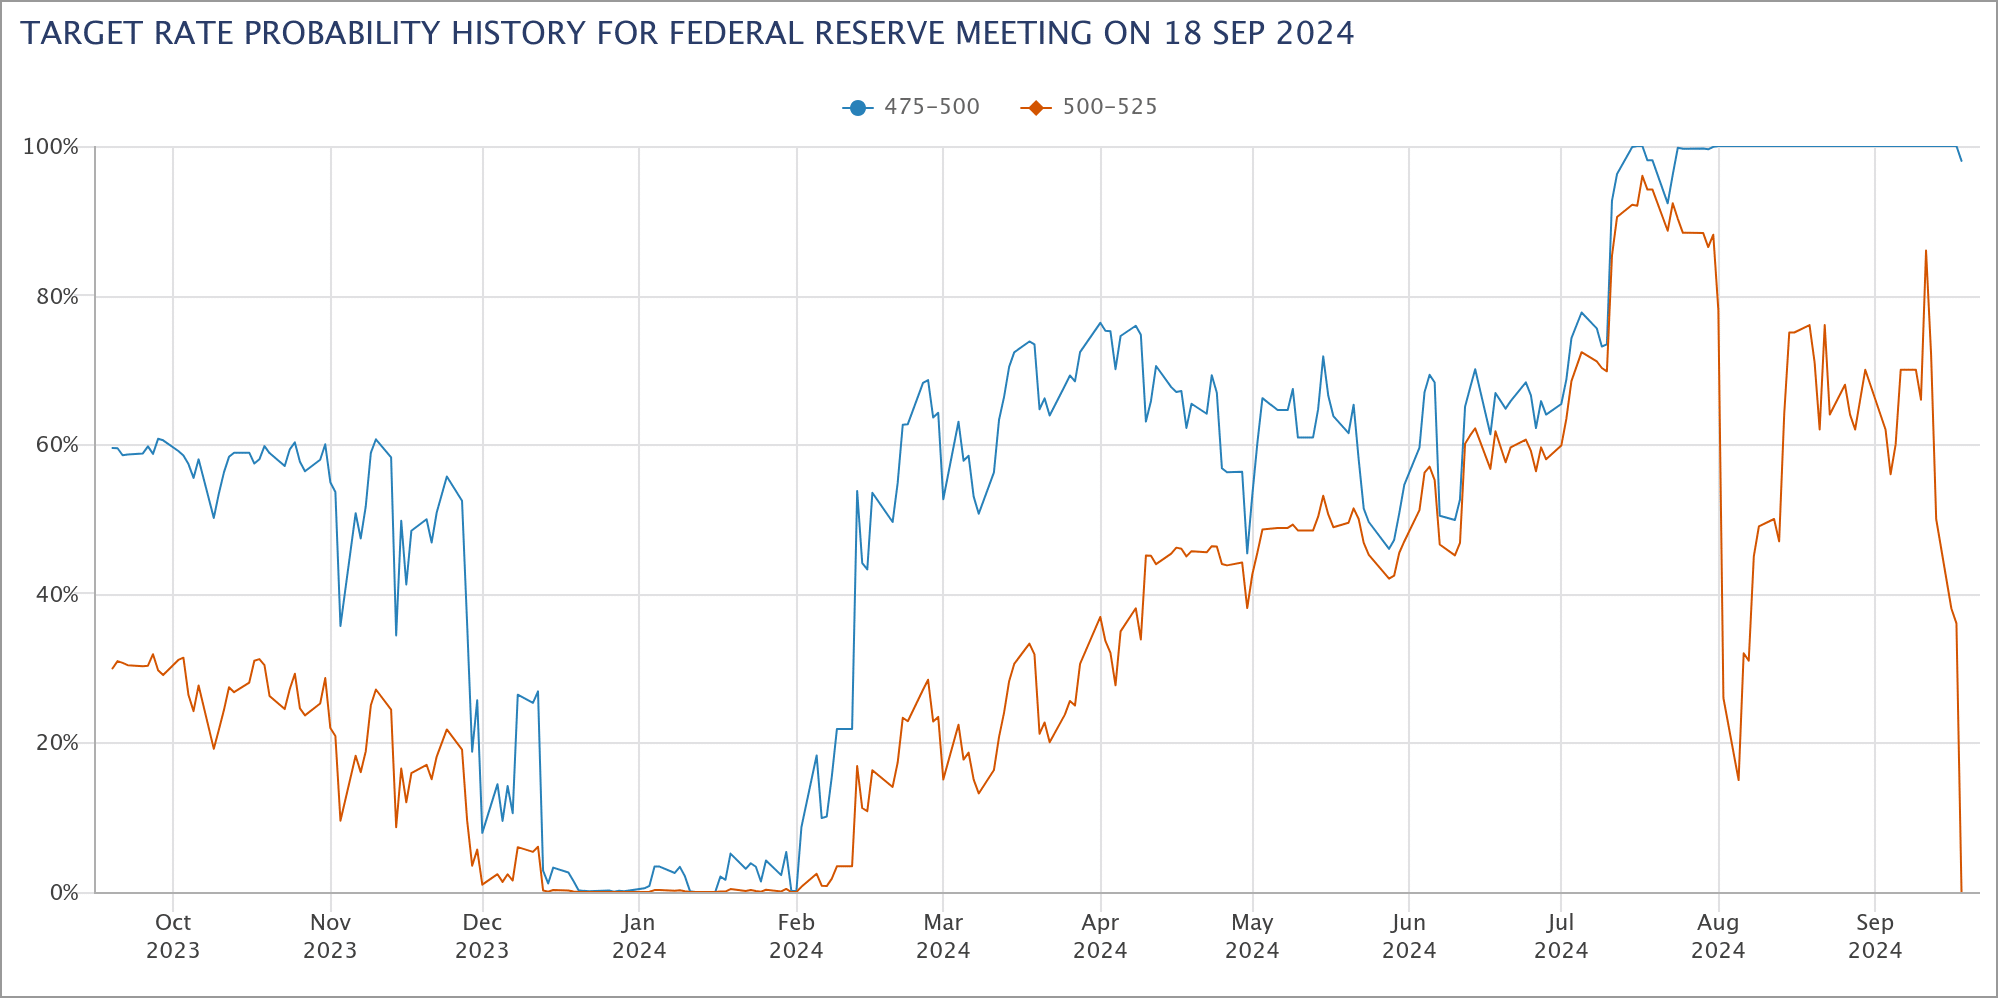Click the Aug 2024 x-axis label

[1718, 936]
